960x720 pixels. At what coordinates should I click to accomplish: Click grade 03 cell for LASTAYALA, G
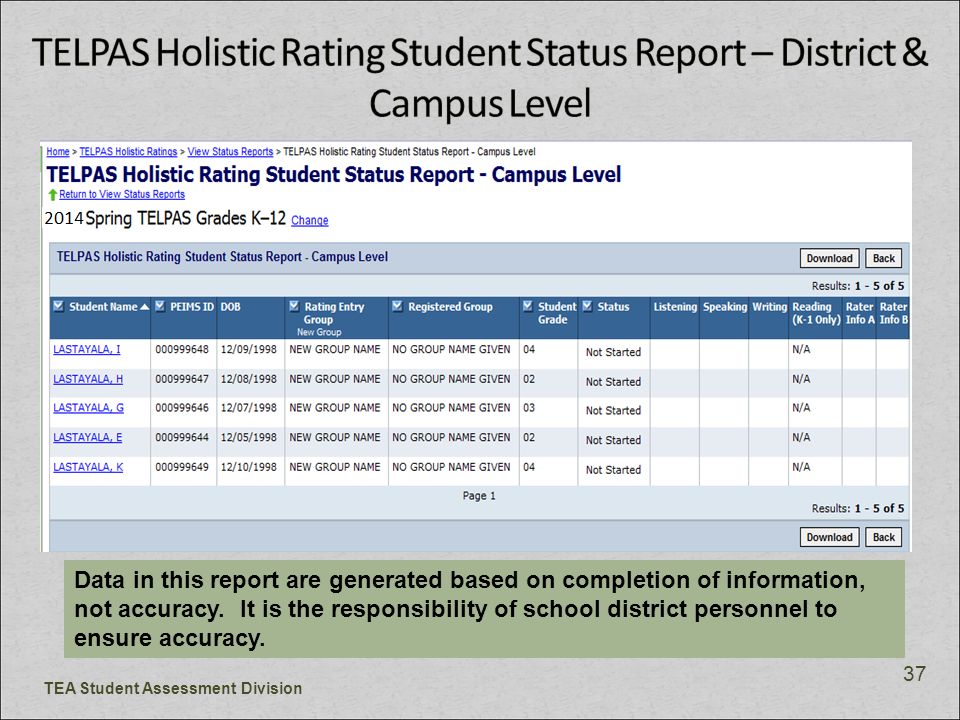tap(529, 408)
